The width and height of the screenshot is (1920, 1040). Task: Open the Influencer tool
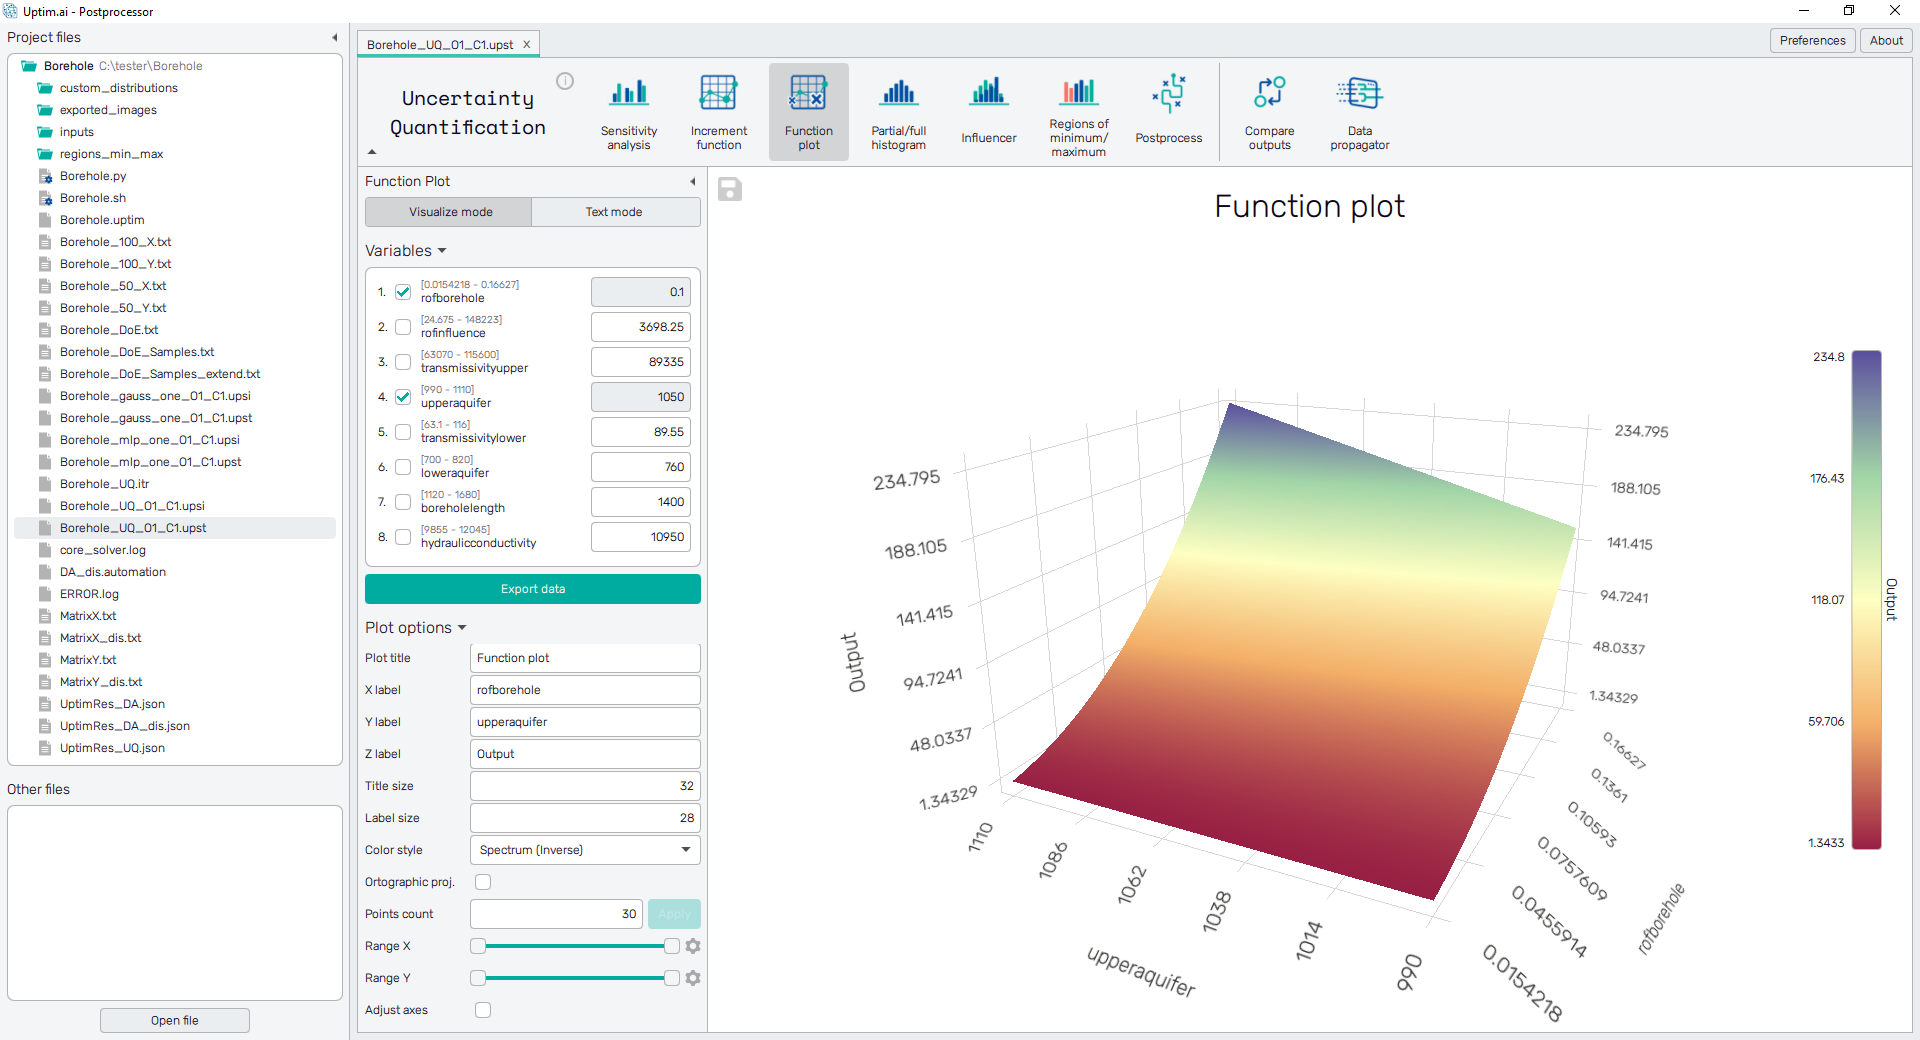tap(988, 113)
